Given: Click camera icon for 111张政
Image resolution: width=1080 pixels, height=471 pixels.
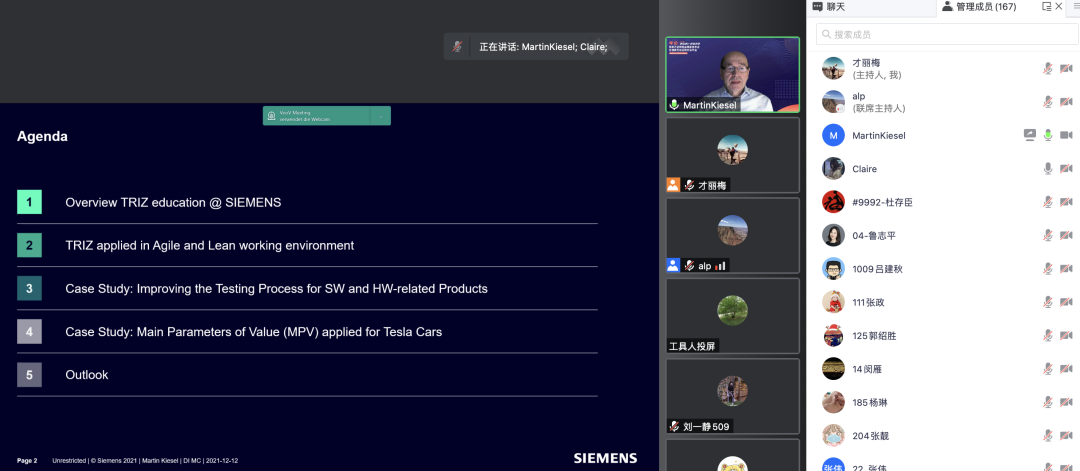Looking at the screenshot, I should coord(1066,302).
